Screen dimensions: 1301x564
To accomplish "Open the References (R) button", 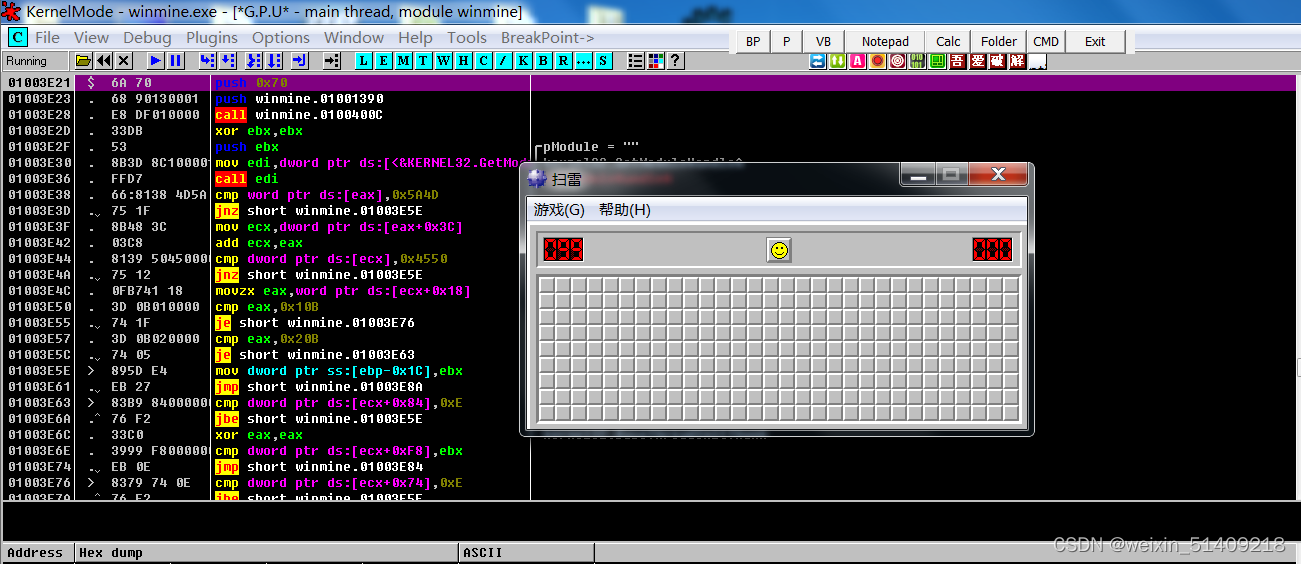I will [x=563, y=61].
